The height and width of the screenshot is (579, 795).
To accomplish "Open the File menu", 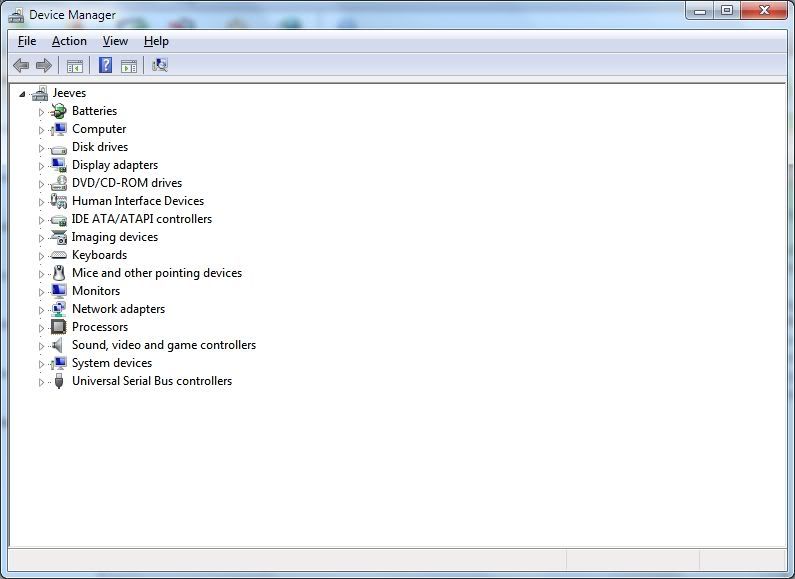I will click(27, 41).
